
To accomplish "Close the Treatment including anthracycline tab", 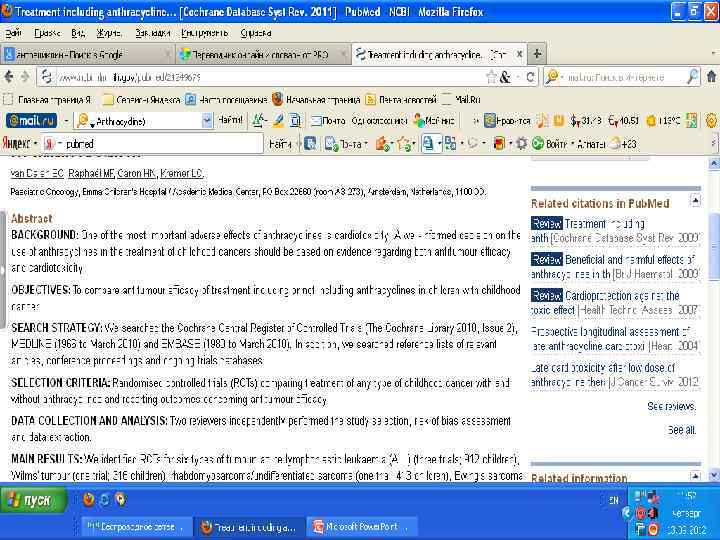I will (x=519, y=54).
